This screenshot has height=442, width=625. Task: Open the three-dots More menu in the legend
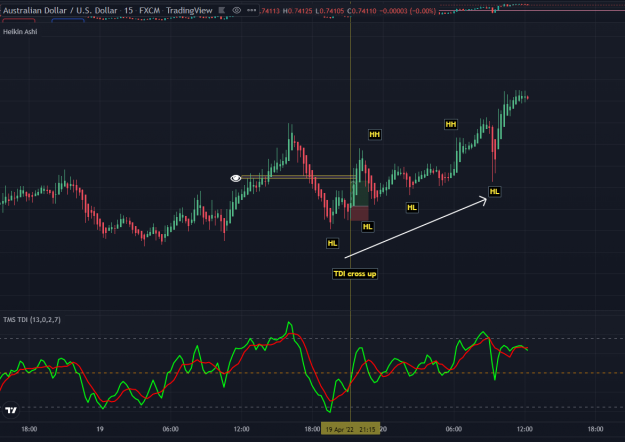(x=252, y=10)
